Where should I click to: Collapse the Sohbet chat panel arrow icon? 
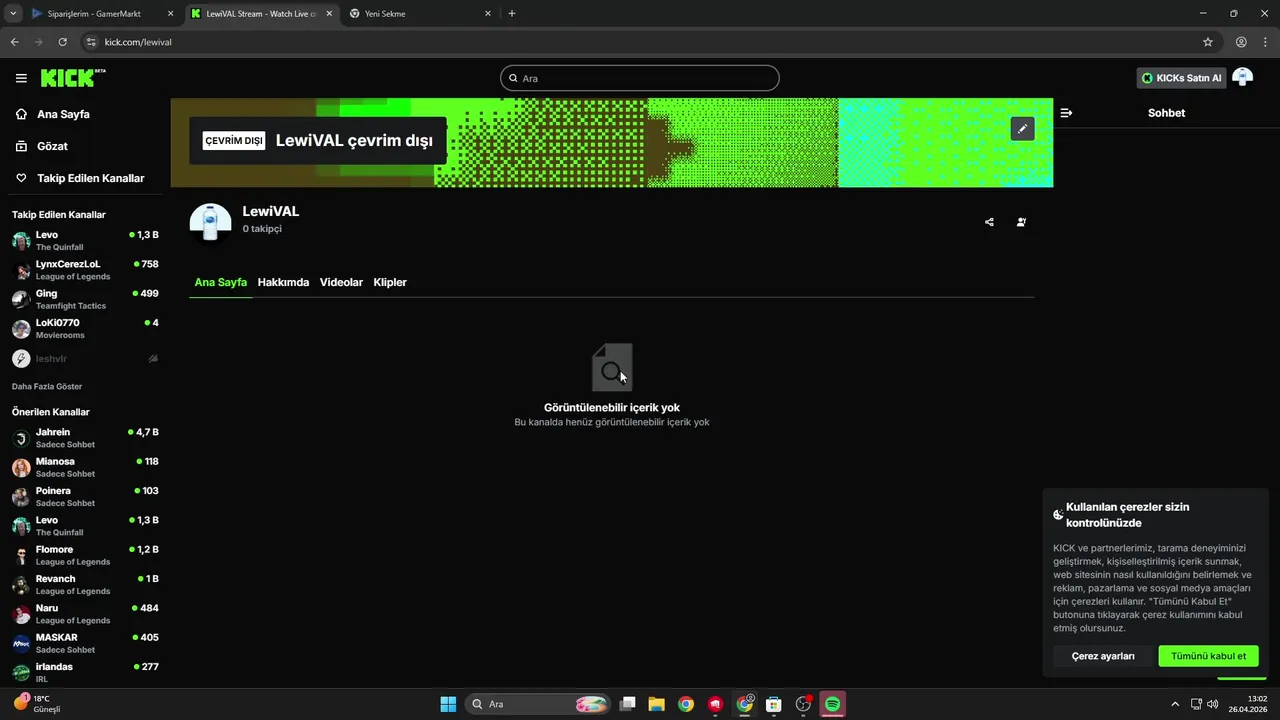coord(1066,113)
